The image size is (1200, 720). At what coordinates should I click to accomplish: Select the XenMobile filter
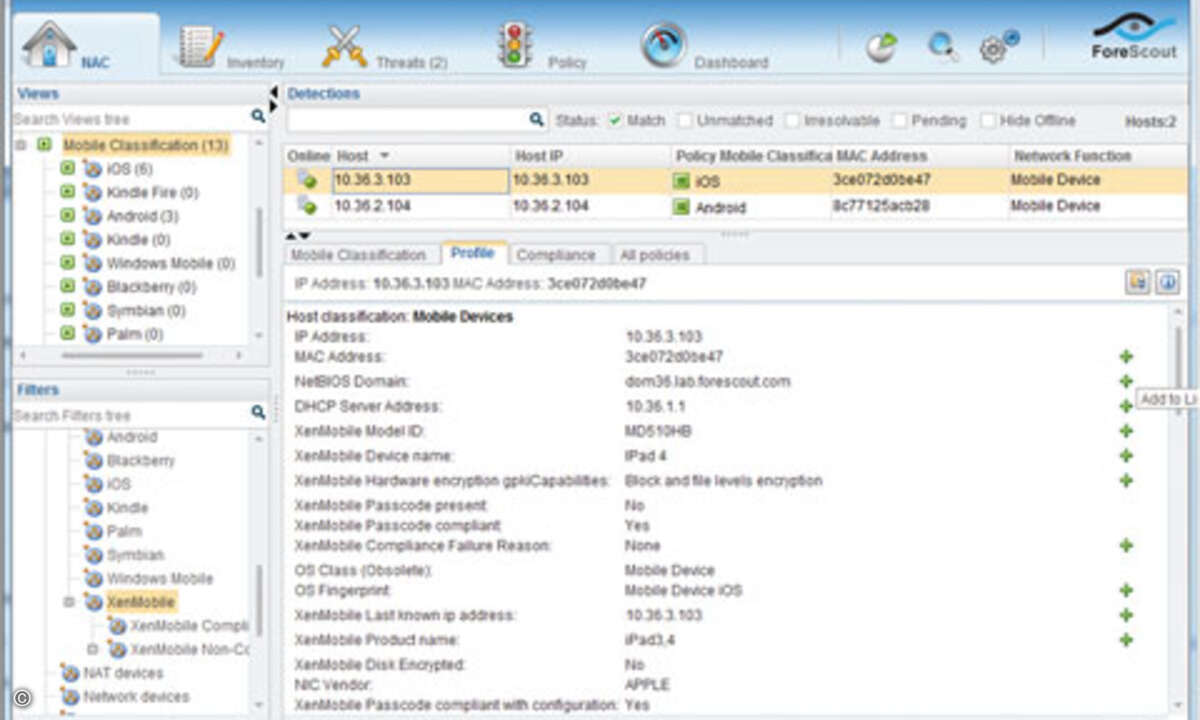[x=141, y=602]
